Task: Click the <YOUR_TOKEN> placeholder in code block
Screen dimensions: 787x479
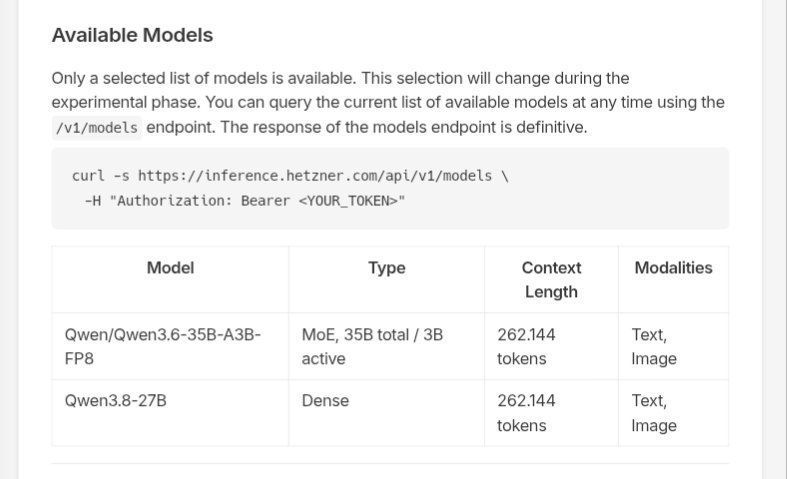Action: [x=348, y=201]
